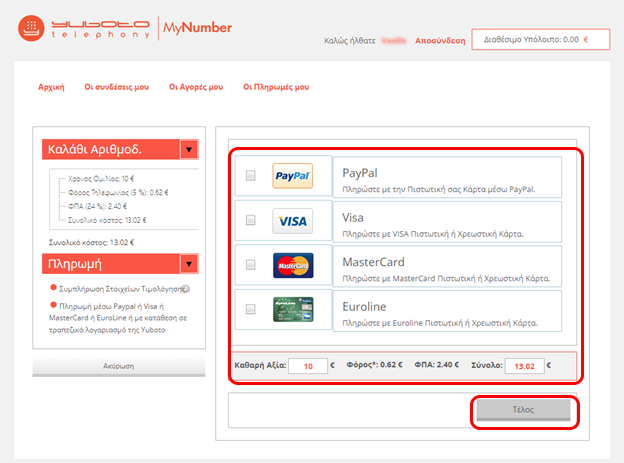624x463 pixels.
Task: Click the Visa option title
Action: pyautogui.click(x=353, y=218)
